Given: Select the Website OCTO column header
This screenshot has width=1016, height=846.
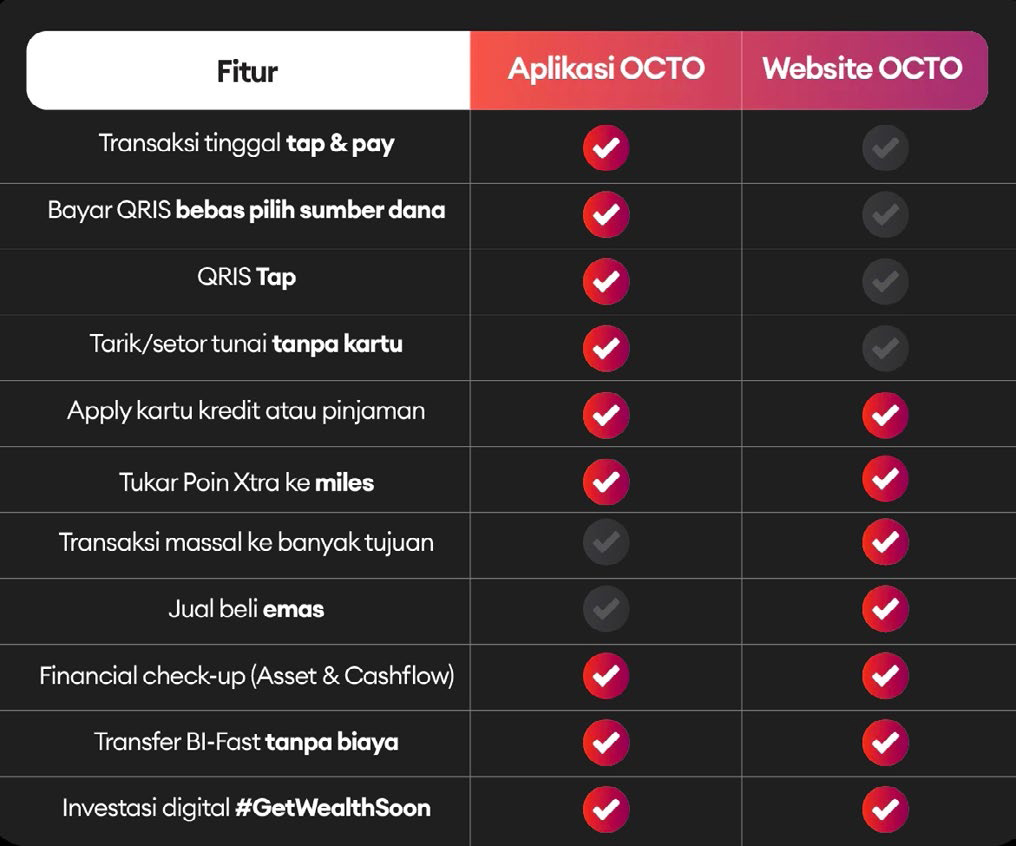Looking at the screenshot, I should pyautogui.click(x=862, y=69).
